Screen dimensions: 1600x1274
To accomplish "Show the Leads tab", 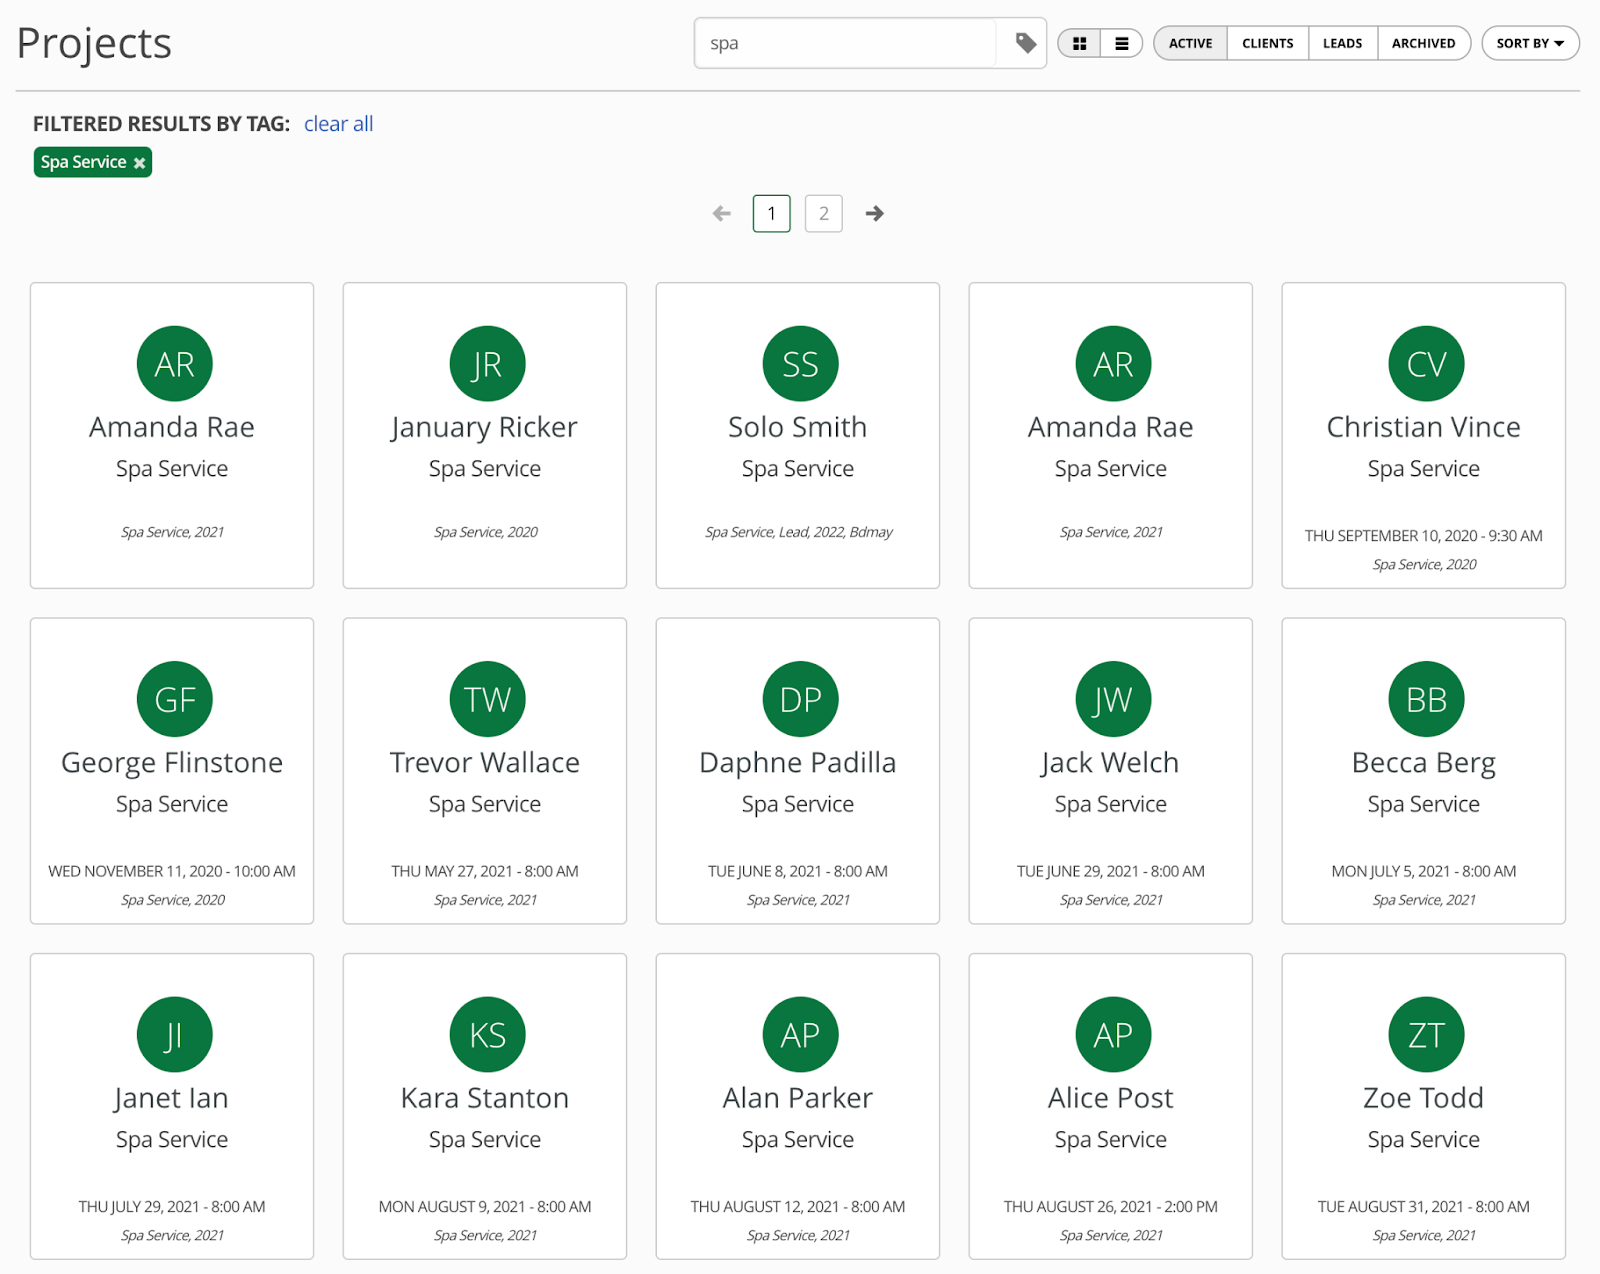I will [x=1342, y=43].
